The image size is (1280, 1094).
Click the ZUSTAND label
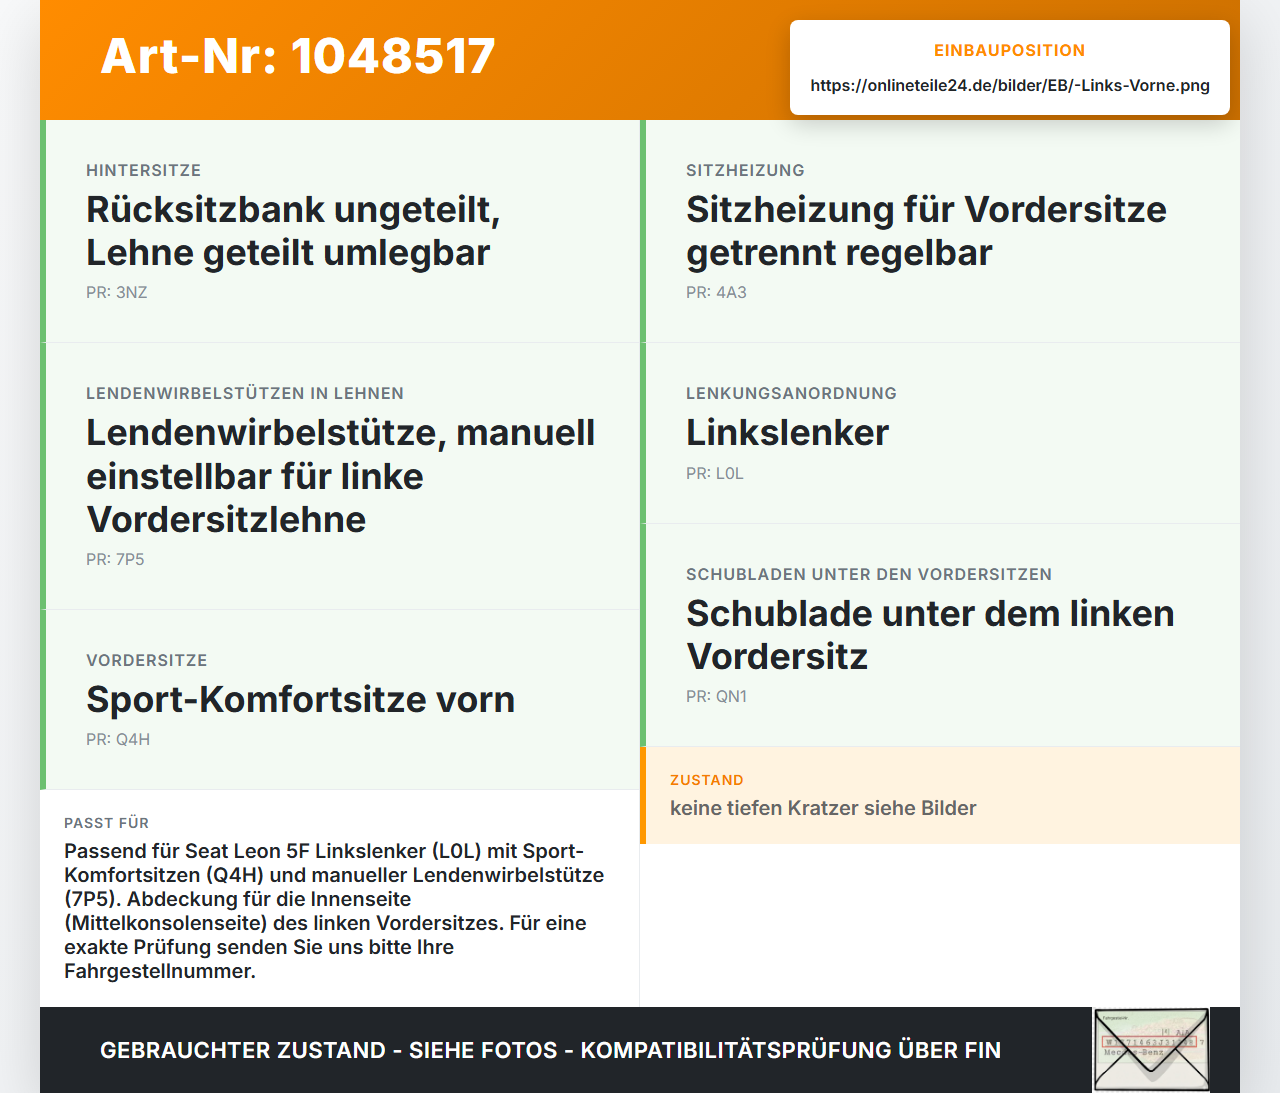pos(707,780)
